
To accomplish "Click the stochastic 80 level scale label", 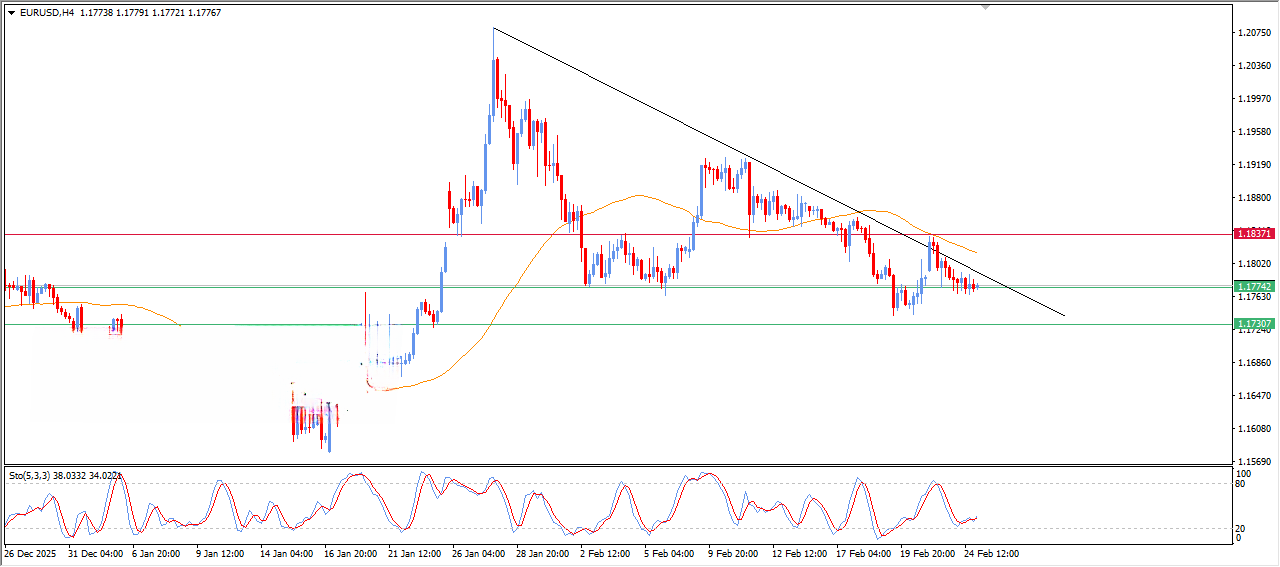I will pos(1243,484).
